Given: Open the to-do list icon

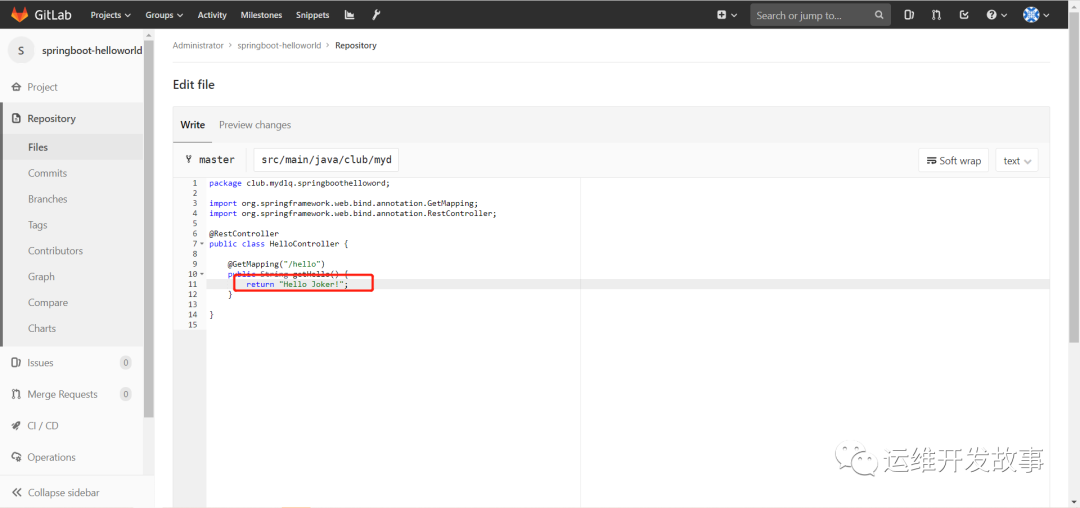Looking at the screenshot, I should coord(964,14).
